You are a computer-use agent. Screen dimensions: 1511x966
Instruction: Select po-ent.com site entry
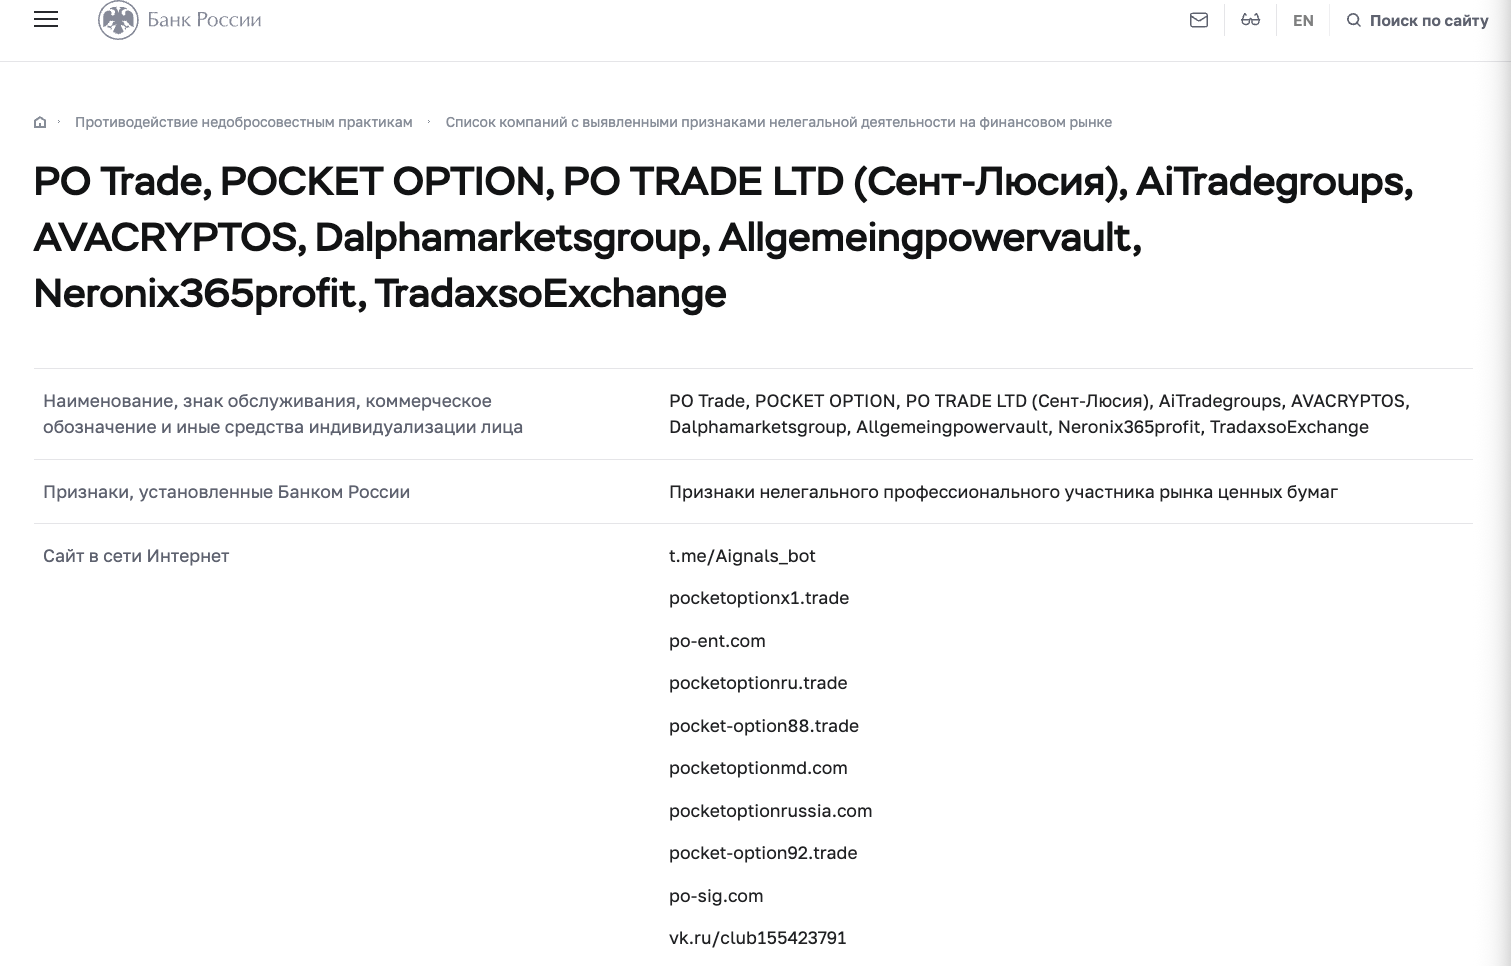coord(717,641)
